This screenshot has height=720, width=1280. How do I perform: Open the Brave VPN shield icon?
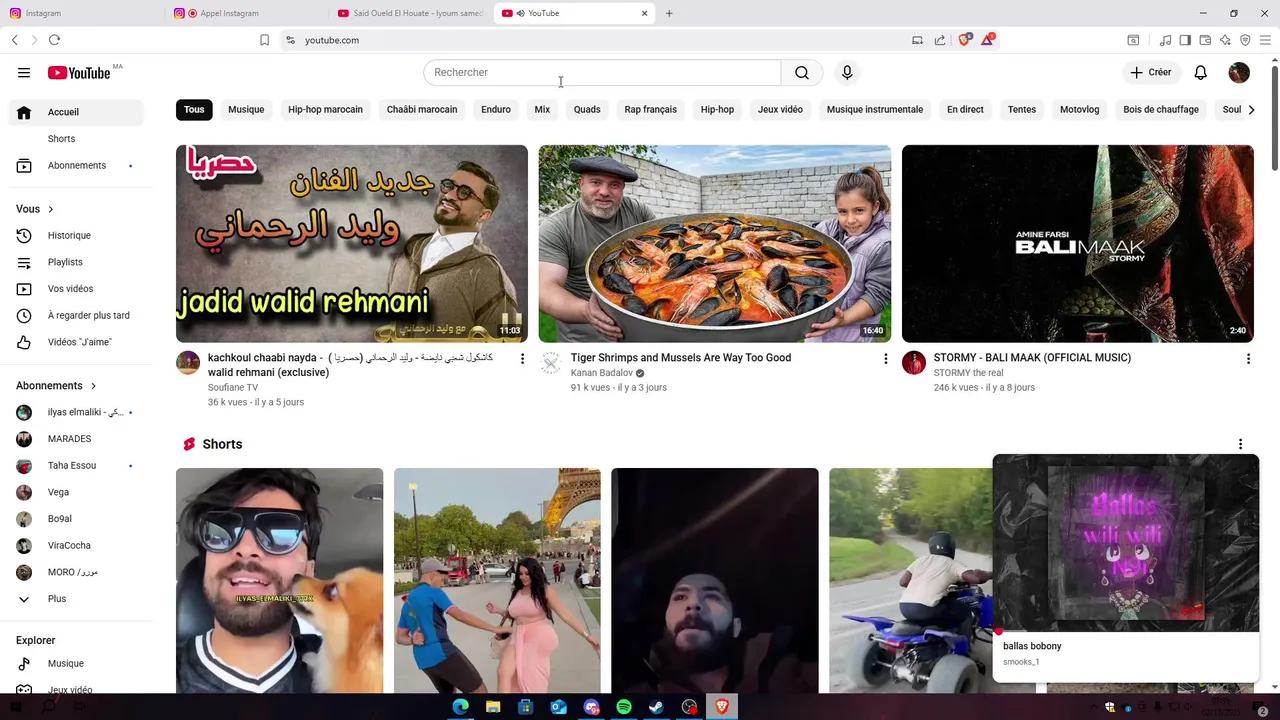(x=1245, y=40)
